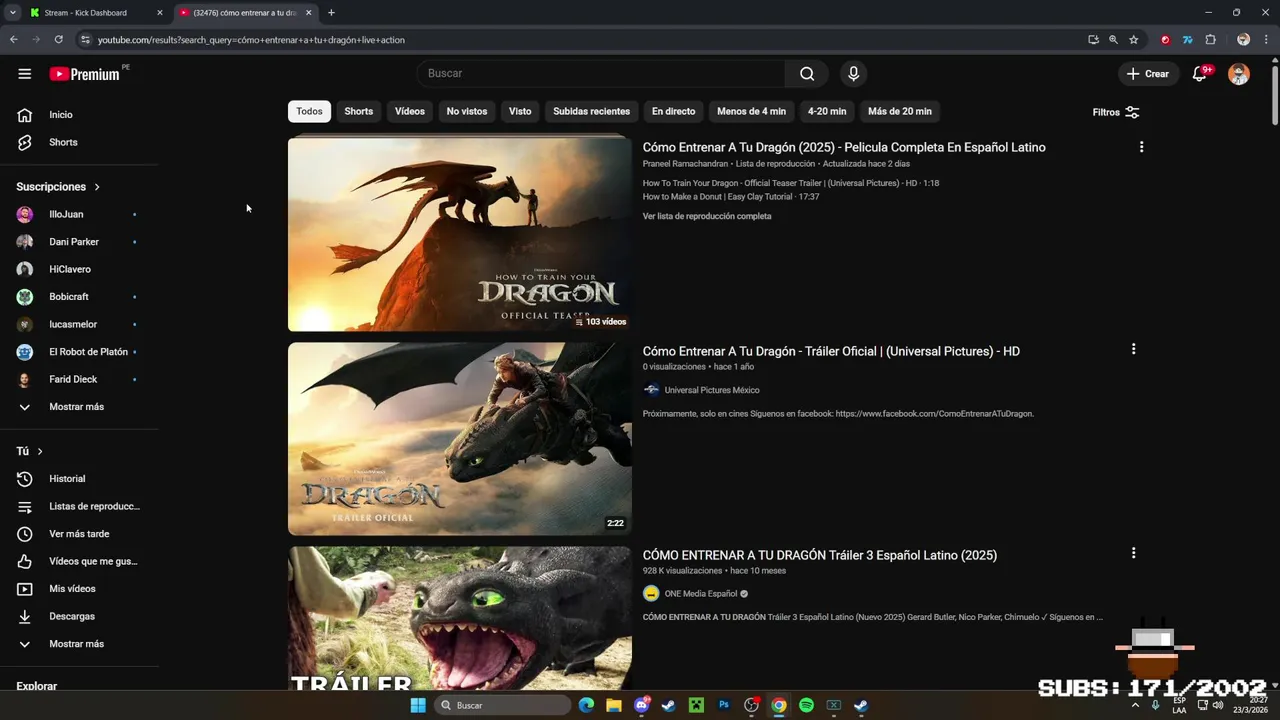Open the Tú section chevron
This screenshot has height=720, width=1280.
coord(40,451)
